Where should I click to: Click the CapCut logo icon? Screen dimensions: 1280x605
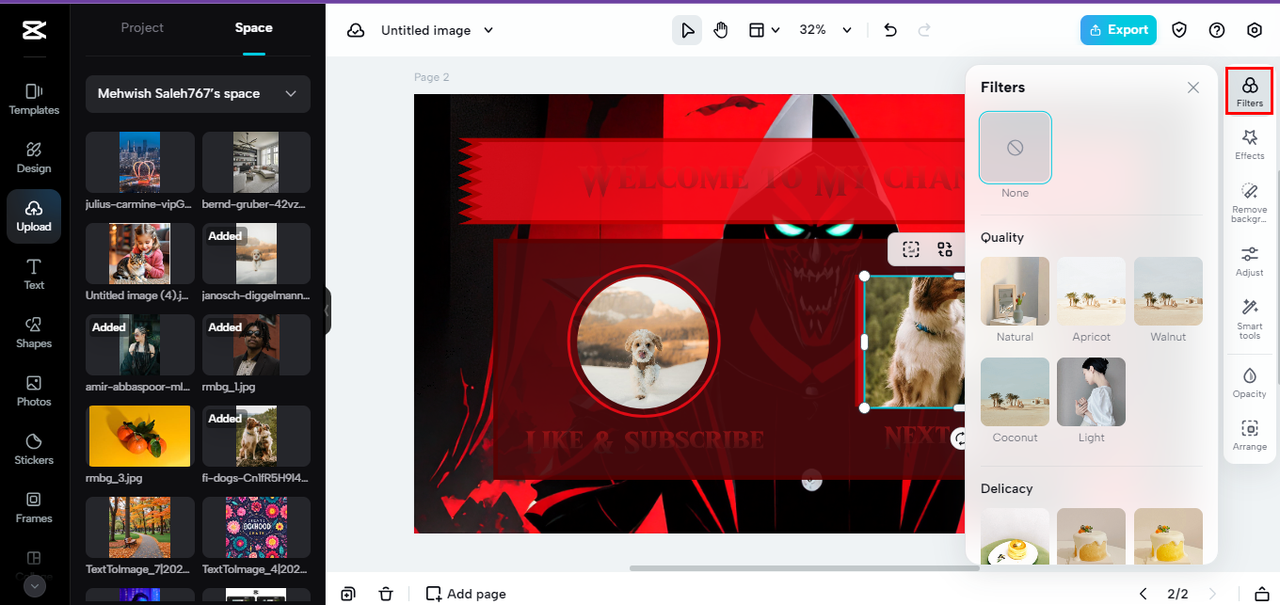click(34, 30)
